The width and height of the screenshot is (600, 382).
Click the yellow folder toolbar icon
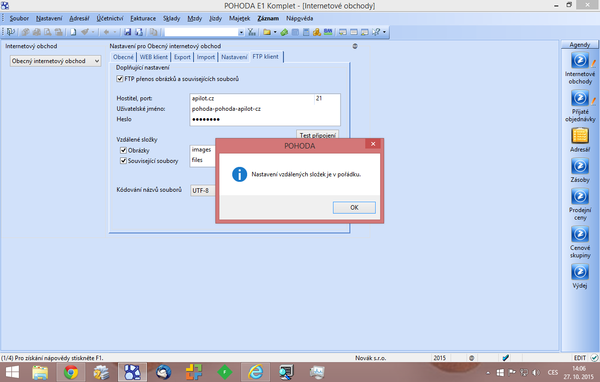[x=267, y=33]
